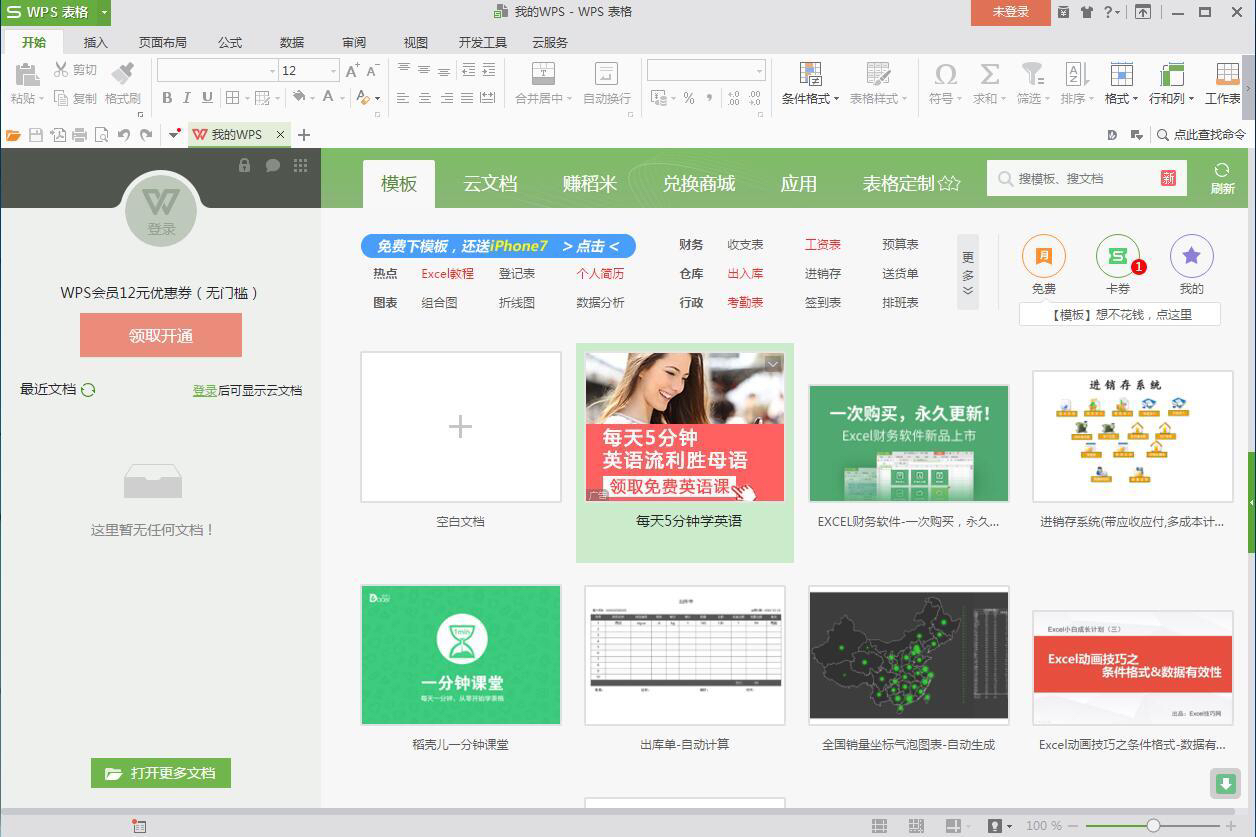
Task: Click the Percent style icon
Action: point(689,98)
